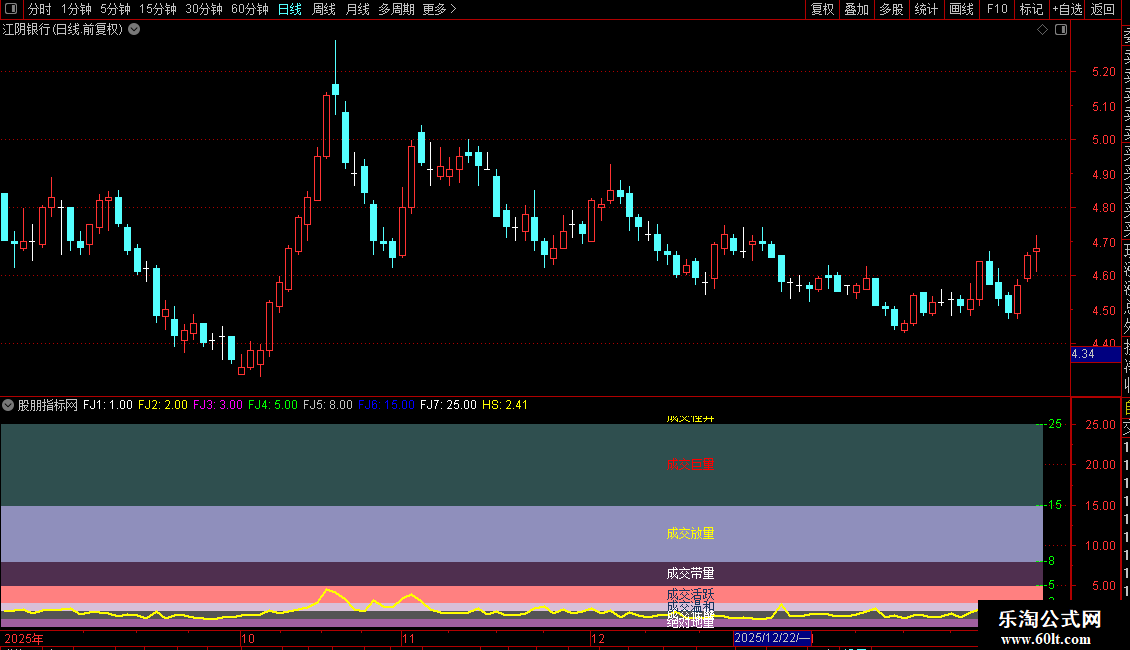Screen dimensions: 1130x650
Task: Select the 15分钟 period
Action: [x=158, y=9]
